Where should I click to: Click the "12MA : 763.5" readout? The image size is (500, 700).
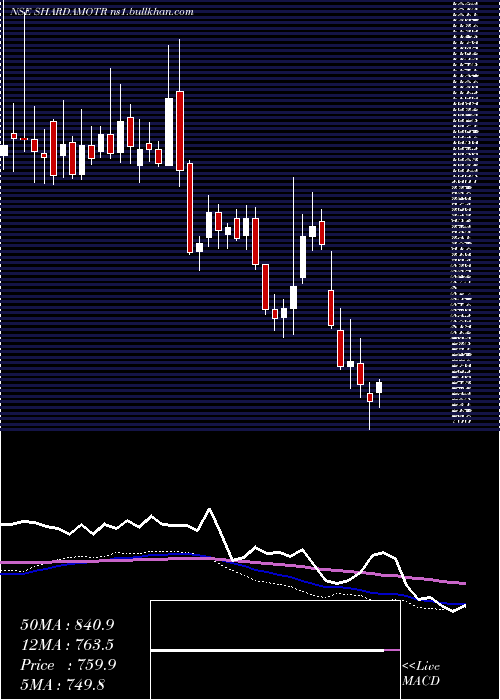point(67,645)
